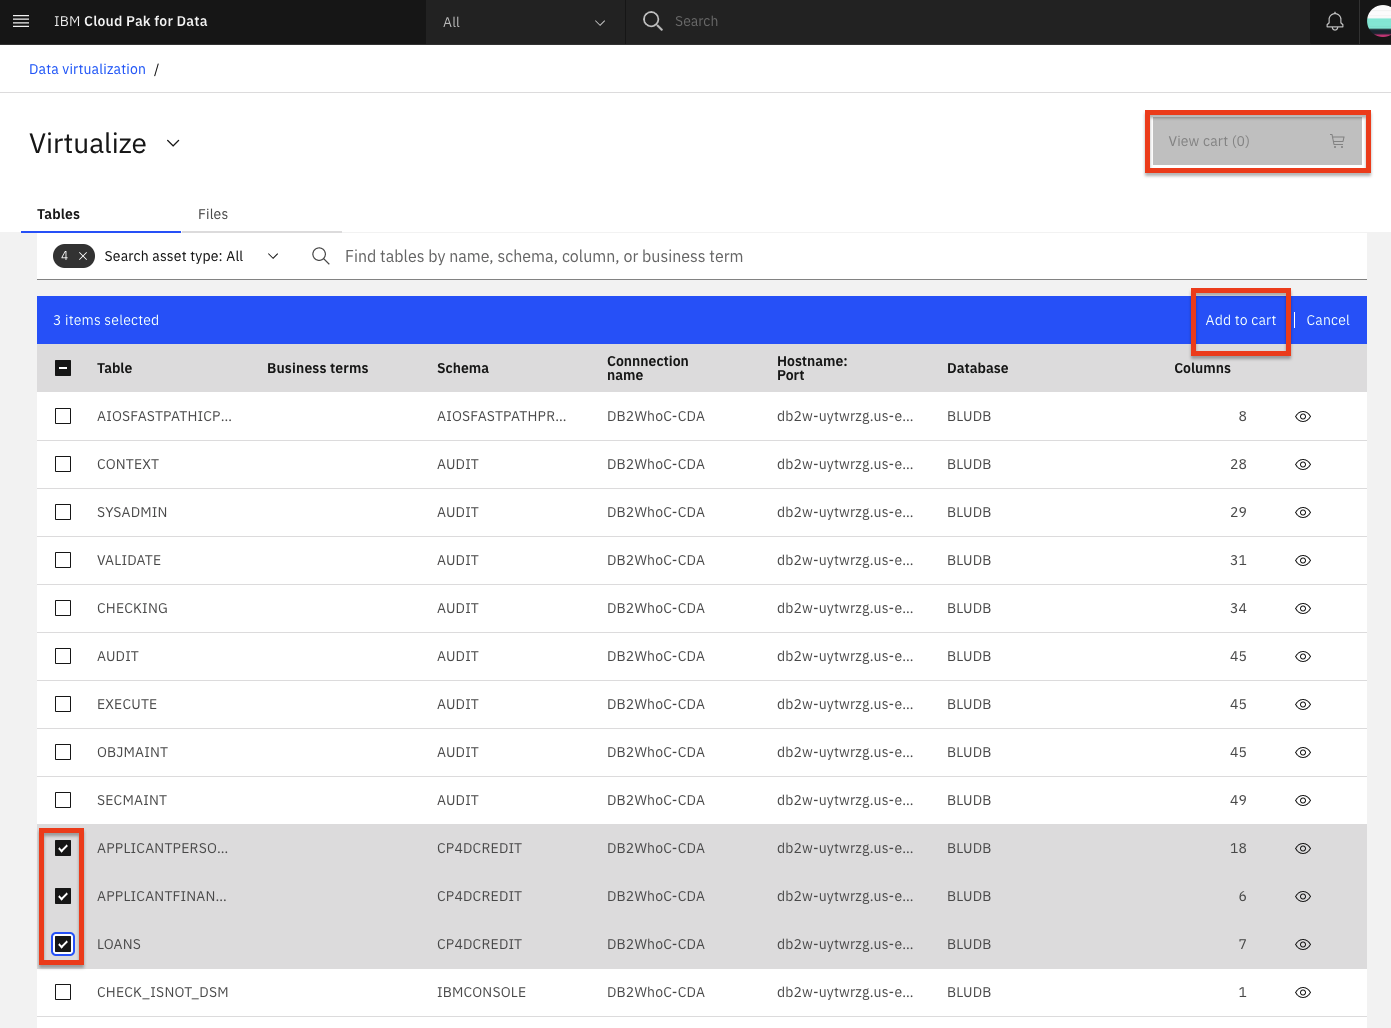
Task: Check the VALIDATE row checkbox
Action: 63,560
